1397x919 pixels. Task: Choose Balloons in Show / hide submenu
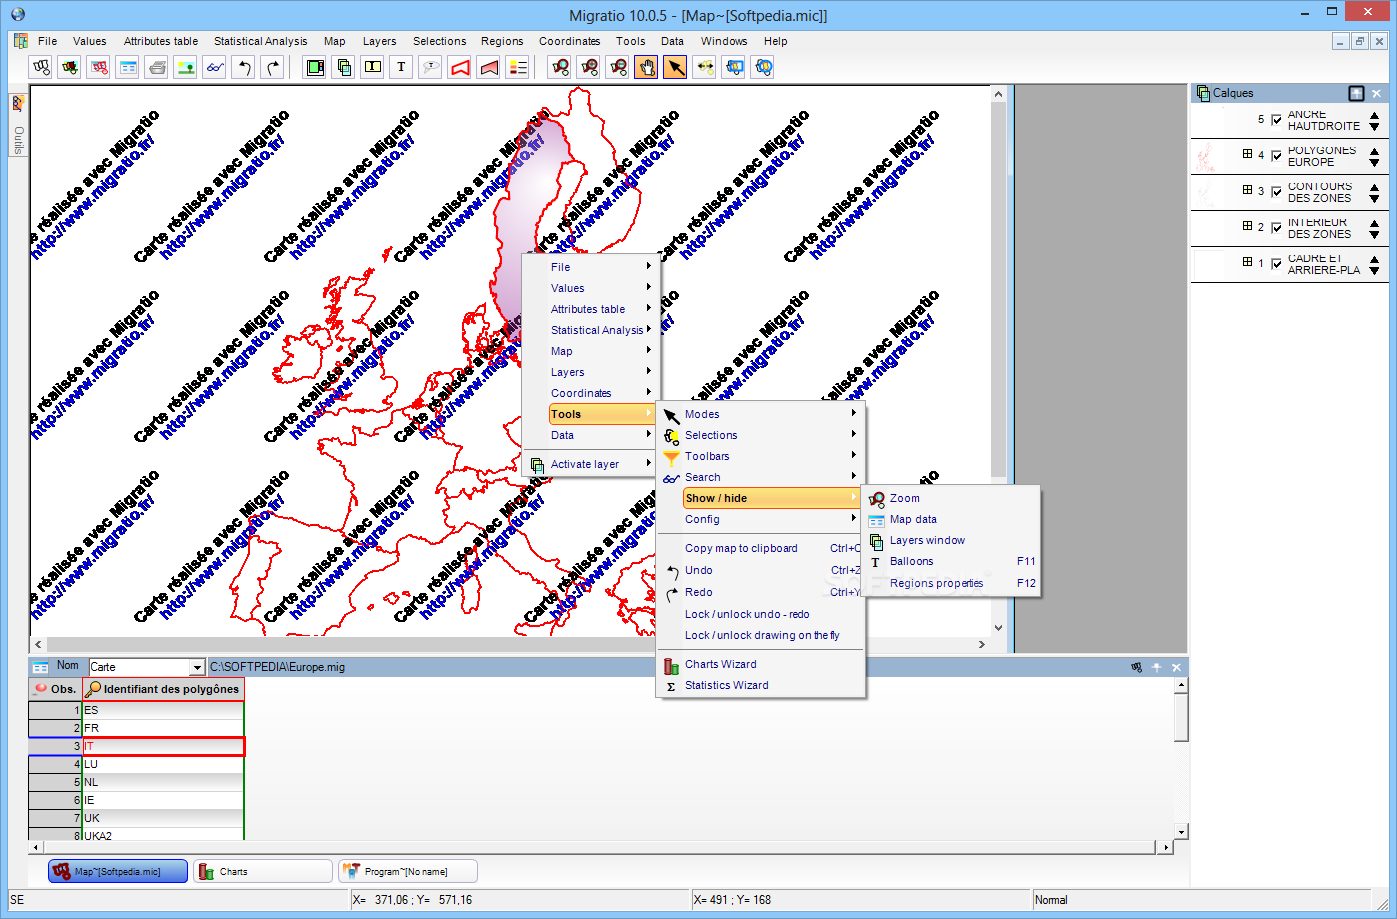pos(951,561)
